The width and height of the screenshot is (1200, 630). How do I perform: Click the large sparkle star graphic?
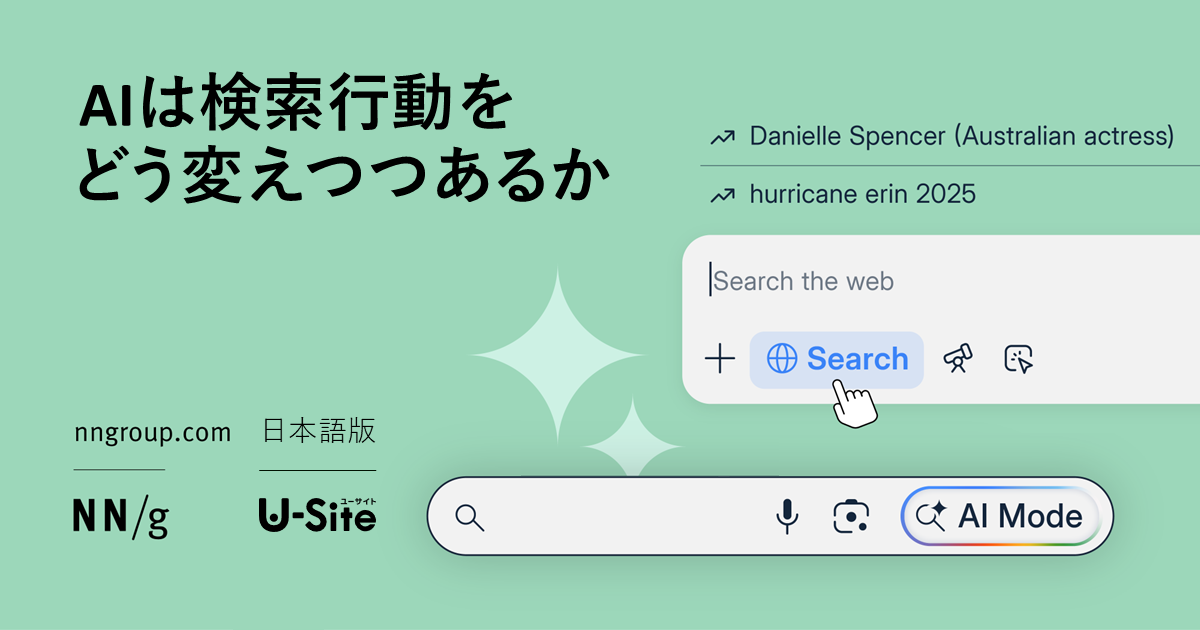(x=558, y=355)
